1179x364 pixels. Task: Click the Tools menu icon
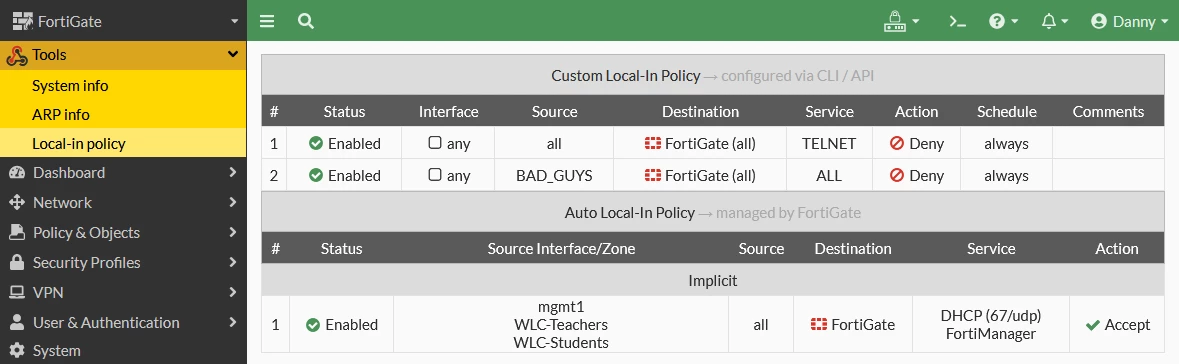tap(17, 55)
